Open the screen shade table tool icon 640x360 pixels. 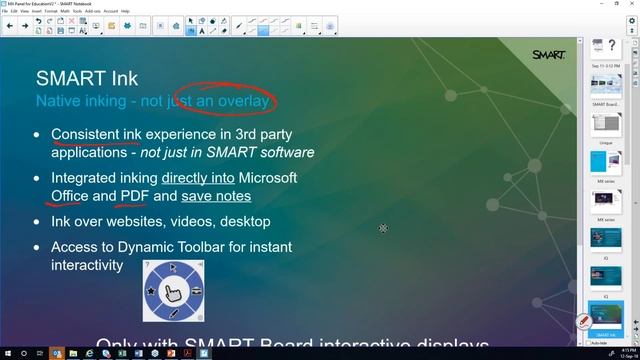(83, 21)
